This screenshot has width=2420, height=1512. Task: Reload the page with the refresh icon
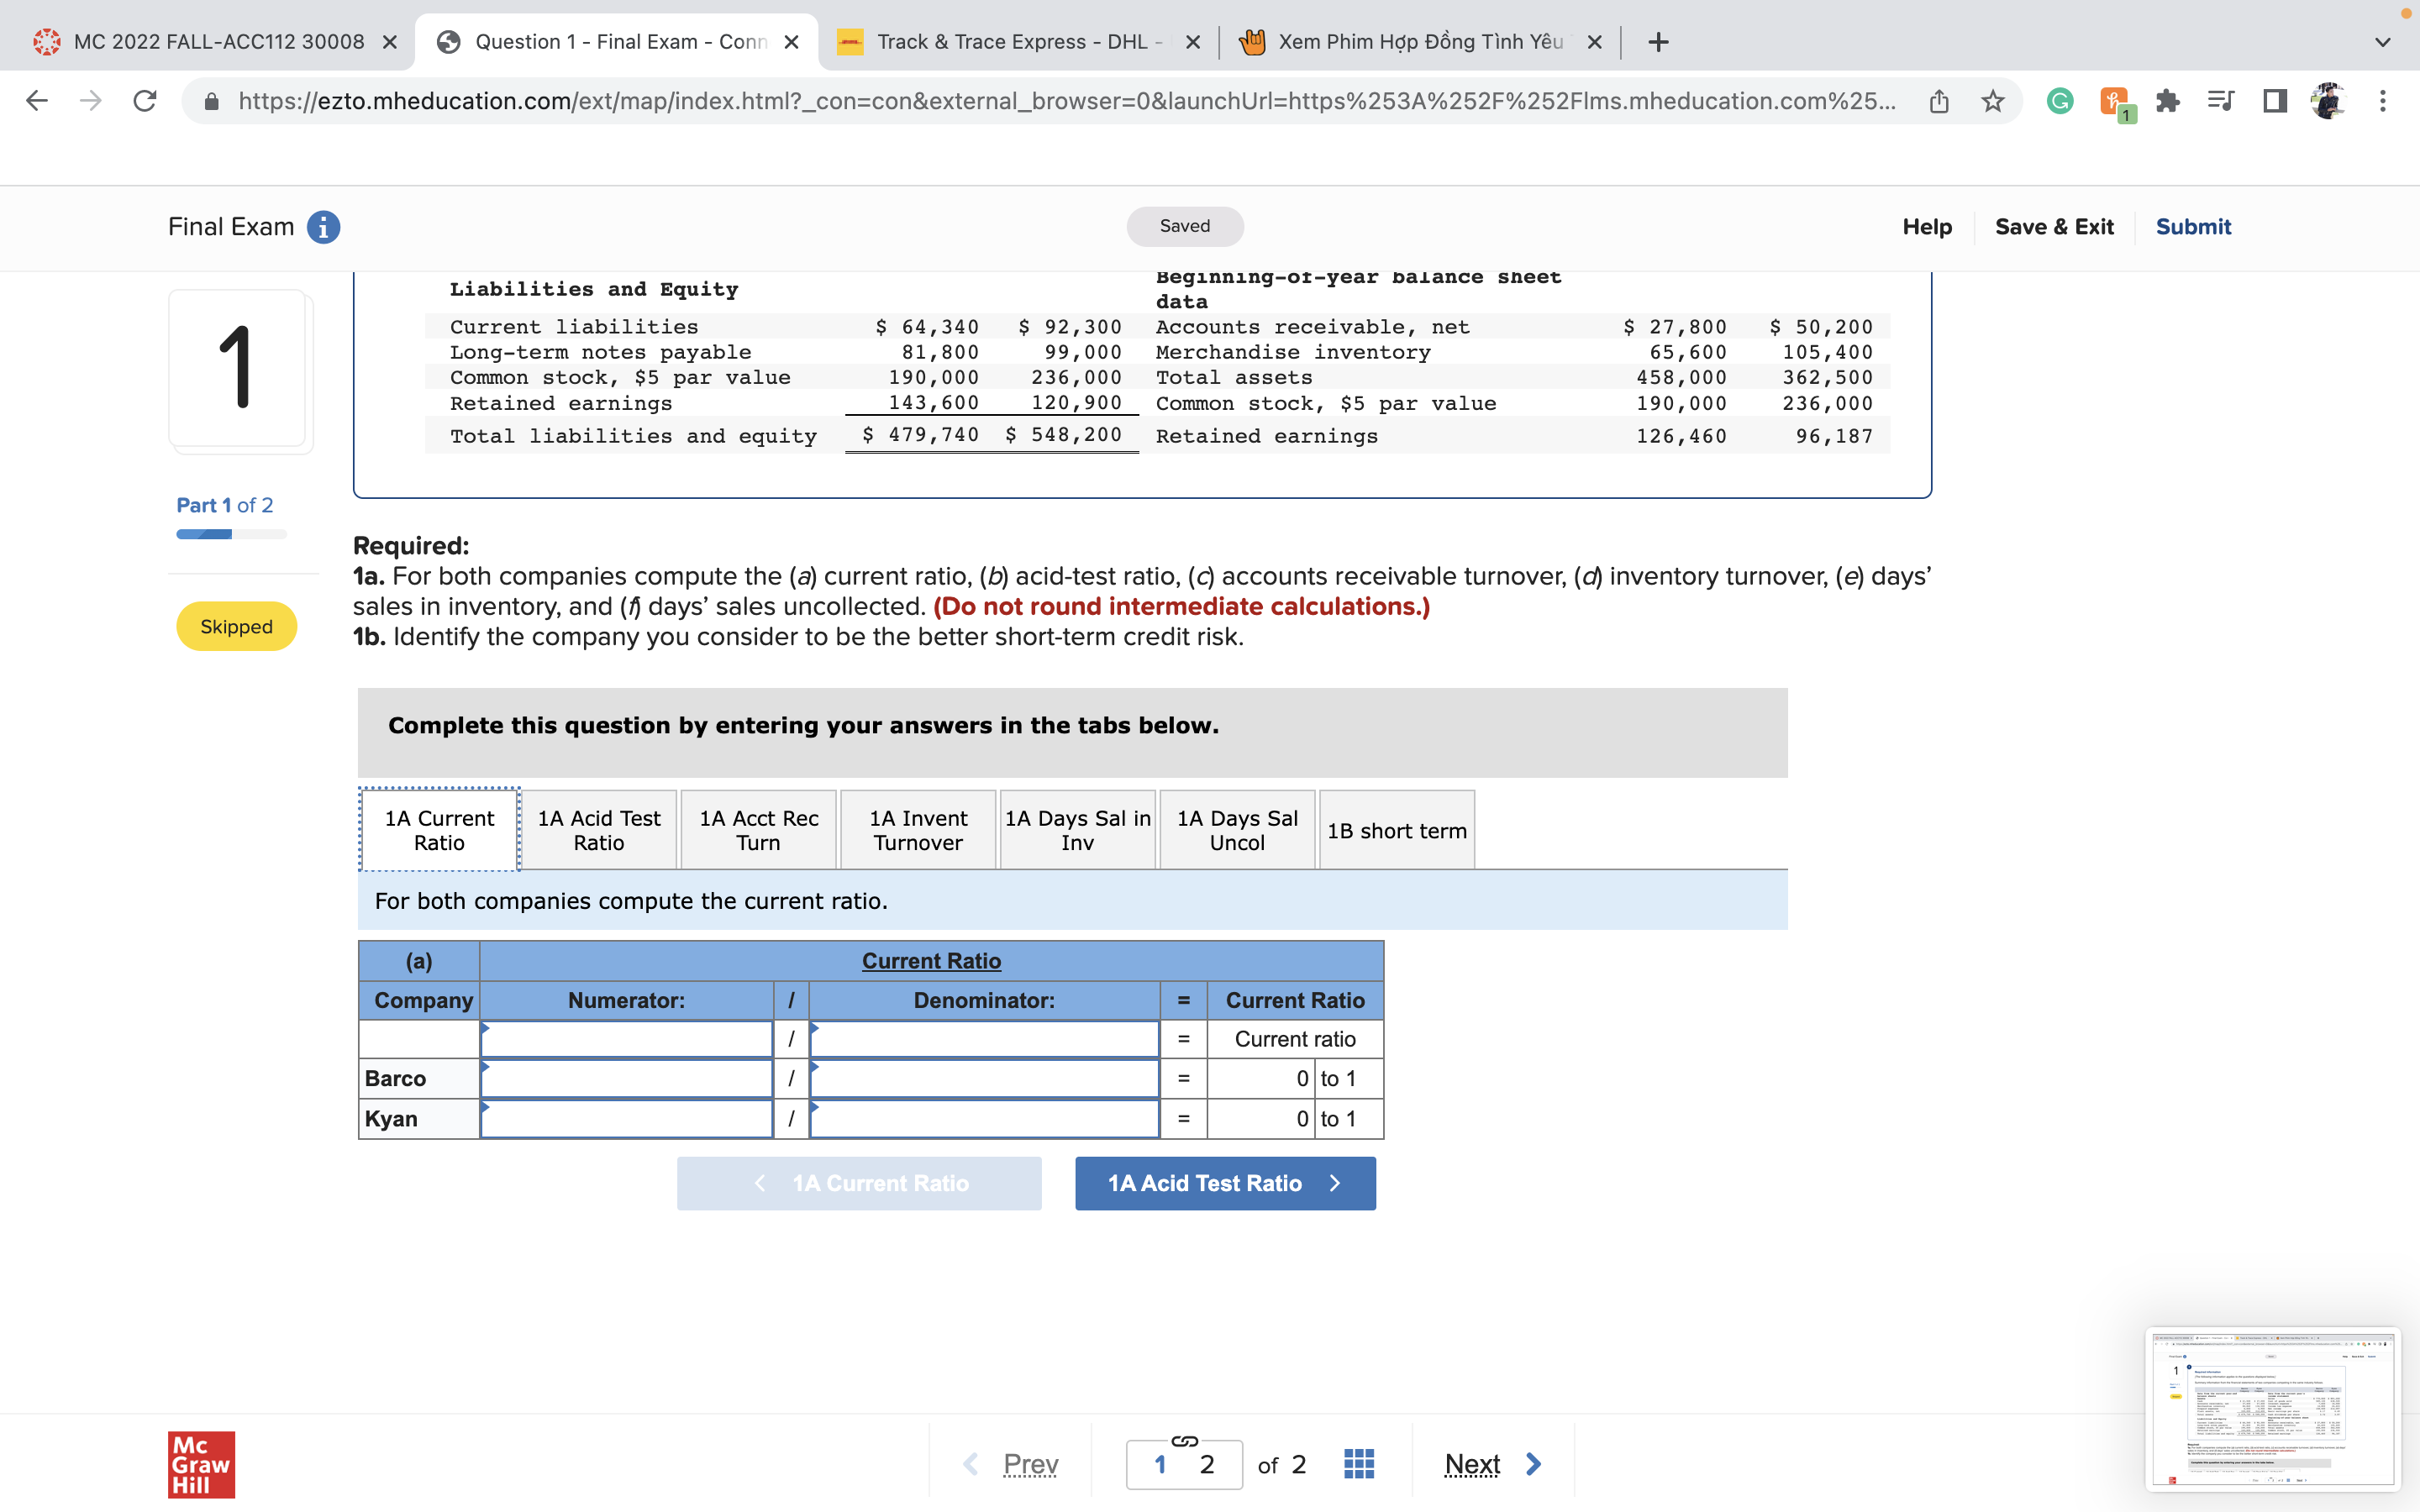pyautogui.click(x=143, y=100)
